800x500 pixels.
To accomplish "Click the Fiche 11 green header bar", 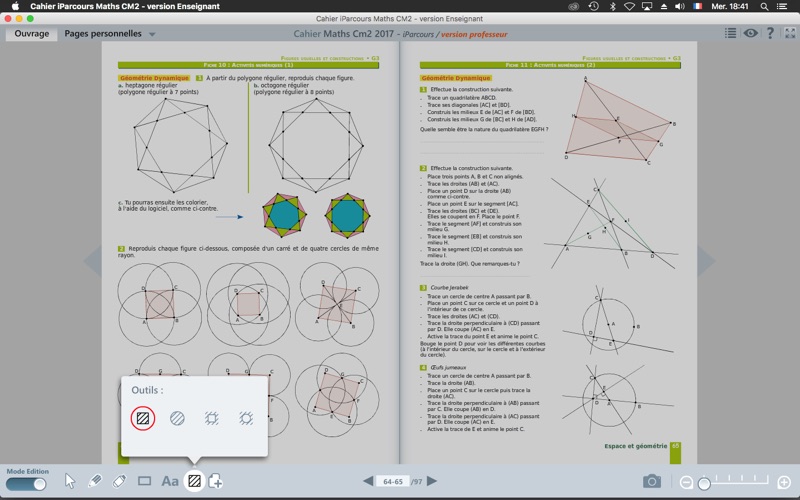I will point(550,65).
